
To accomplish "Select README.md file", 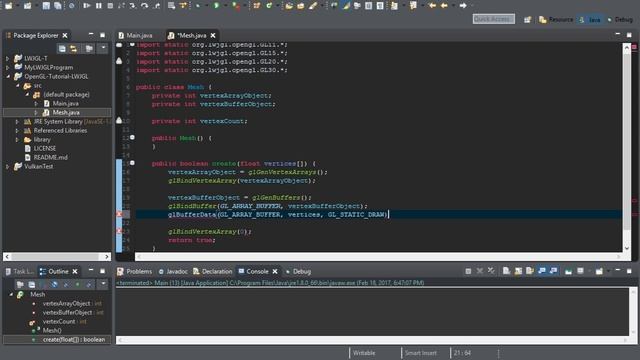I will (x=51, y=158).
